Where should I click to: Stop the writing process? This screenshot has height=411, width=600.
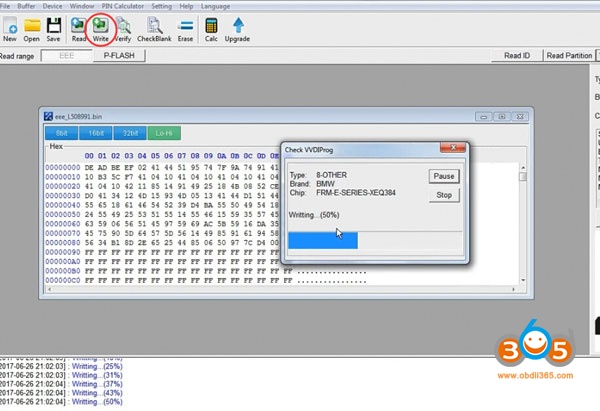(444, 195)
